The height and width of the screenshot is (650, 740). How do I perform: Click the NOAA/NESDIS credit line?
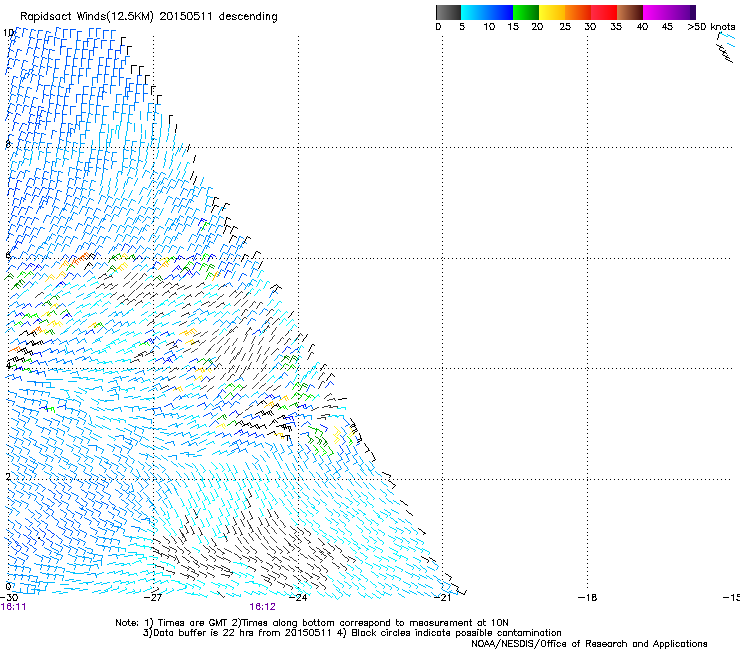589,644
